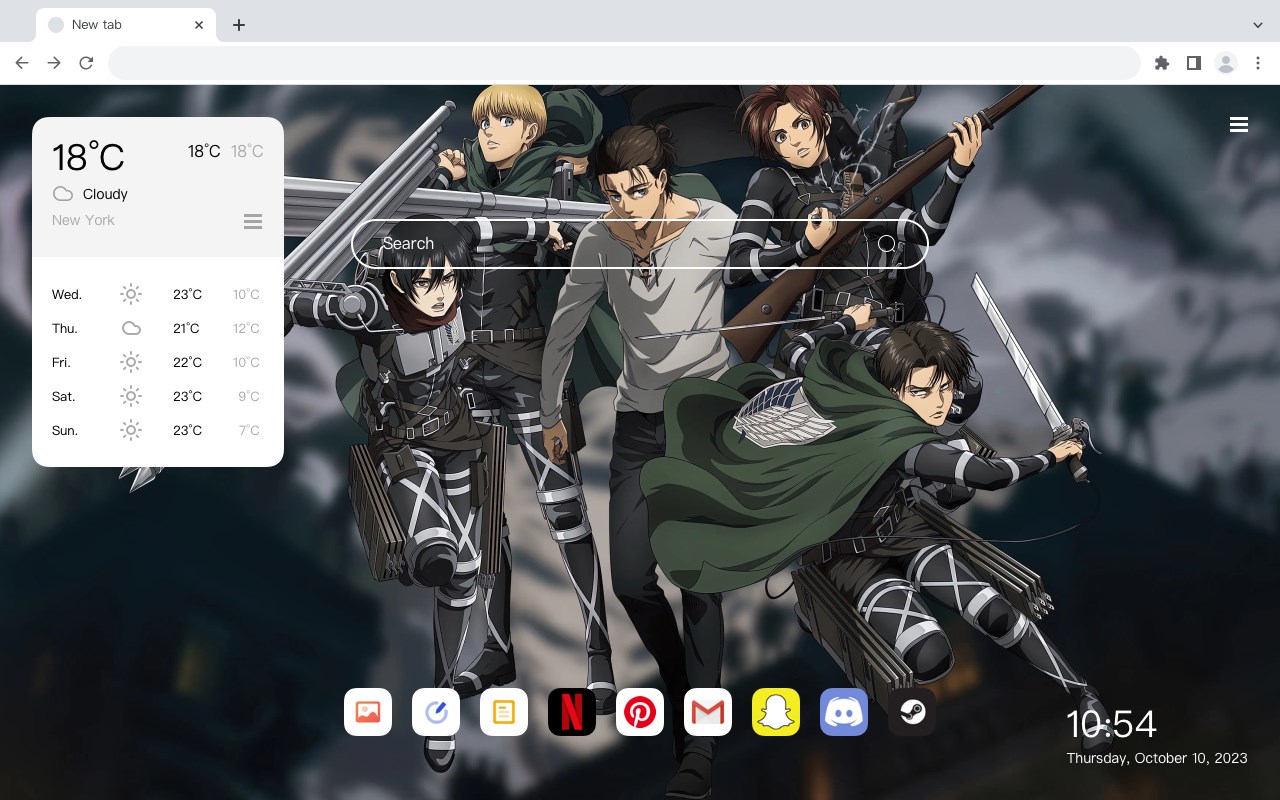
Task: Open the wallpaper gallery shortcut icon
Action: [x=368, y=712]
